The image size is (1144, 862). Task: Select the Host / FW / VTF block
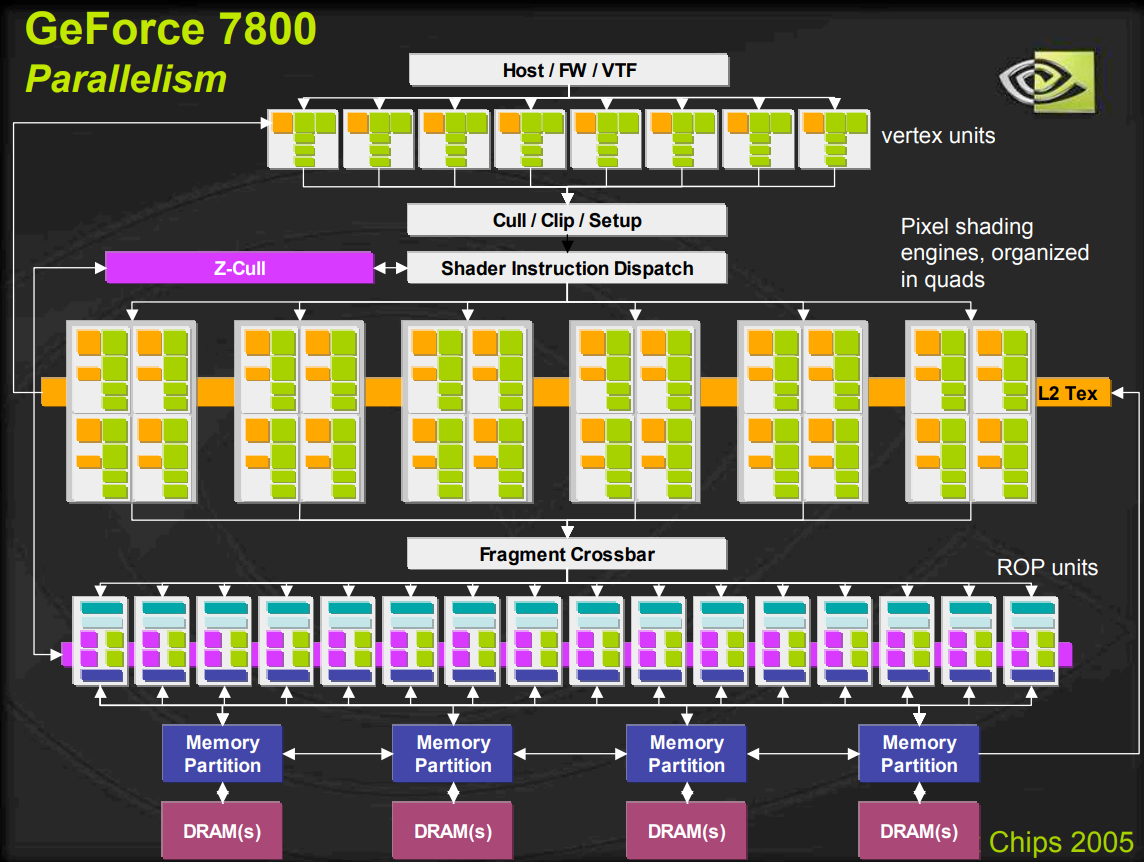click(x=569, y=70)
